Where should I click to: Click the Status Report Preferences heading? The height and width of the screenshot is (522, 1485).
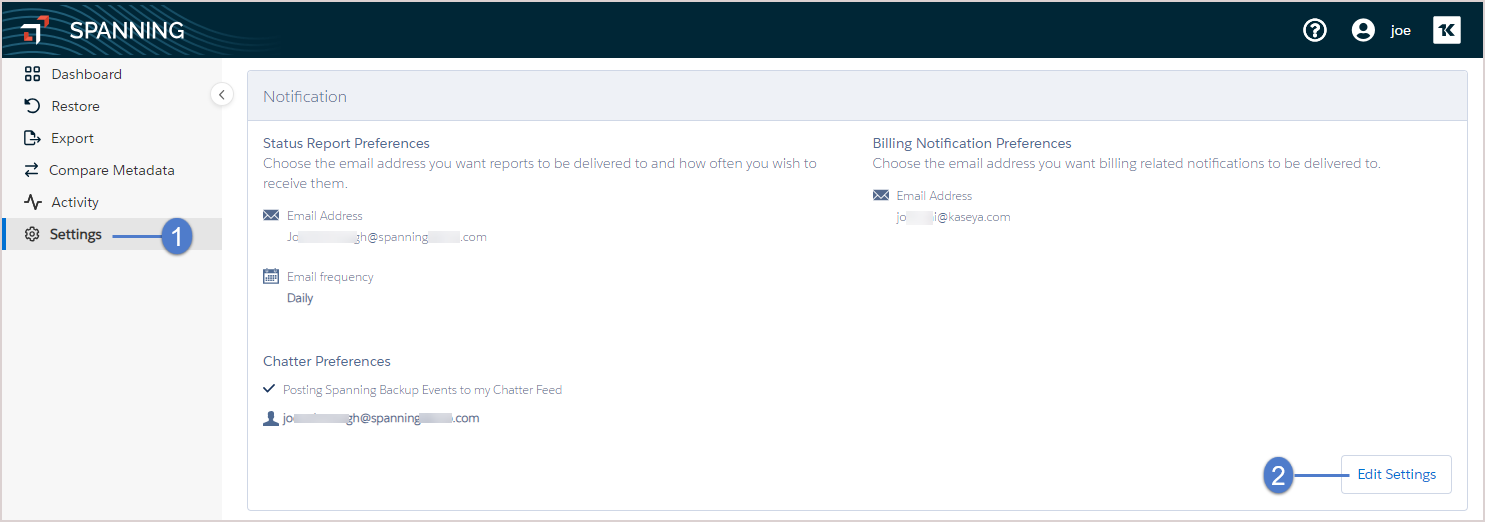(x=346, y=143)
